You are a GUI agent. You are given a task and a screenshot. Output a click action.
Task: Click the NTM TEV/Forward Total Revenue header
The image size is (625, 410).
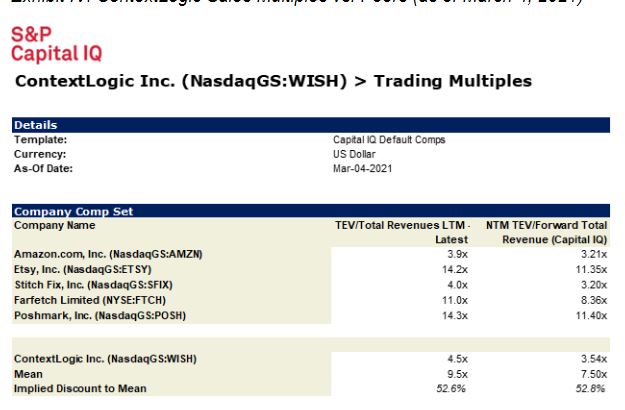[x=546, y=232]
